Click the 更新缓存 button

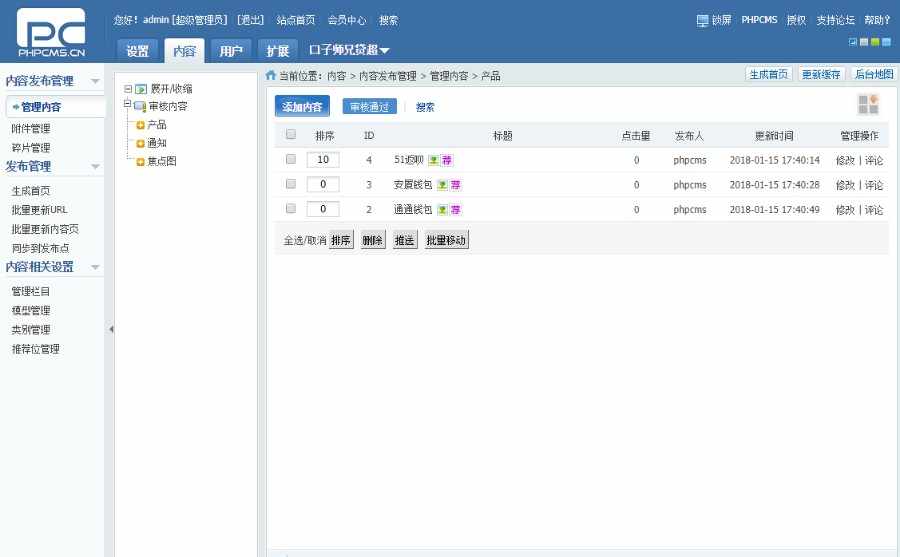(821, 75)
